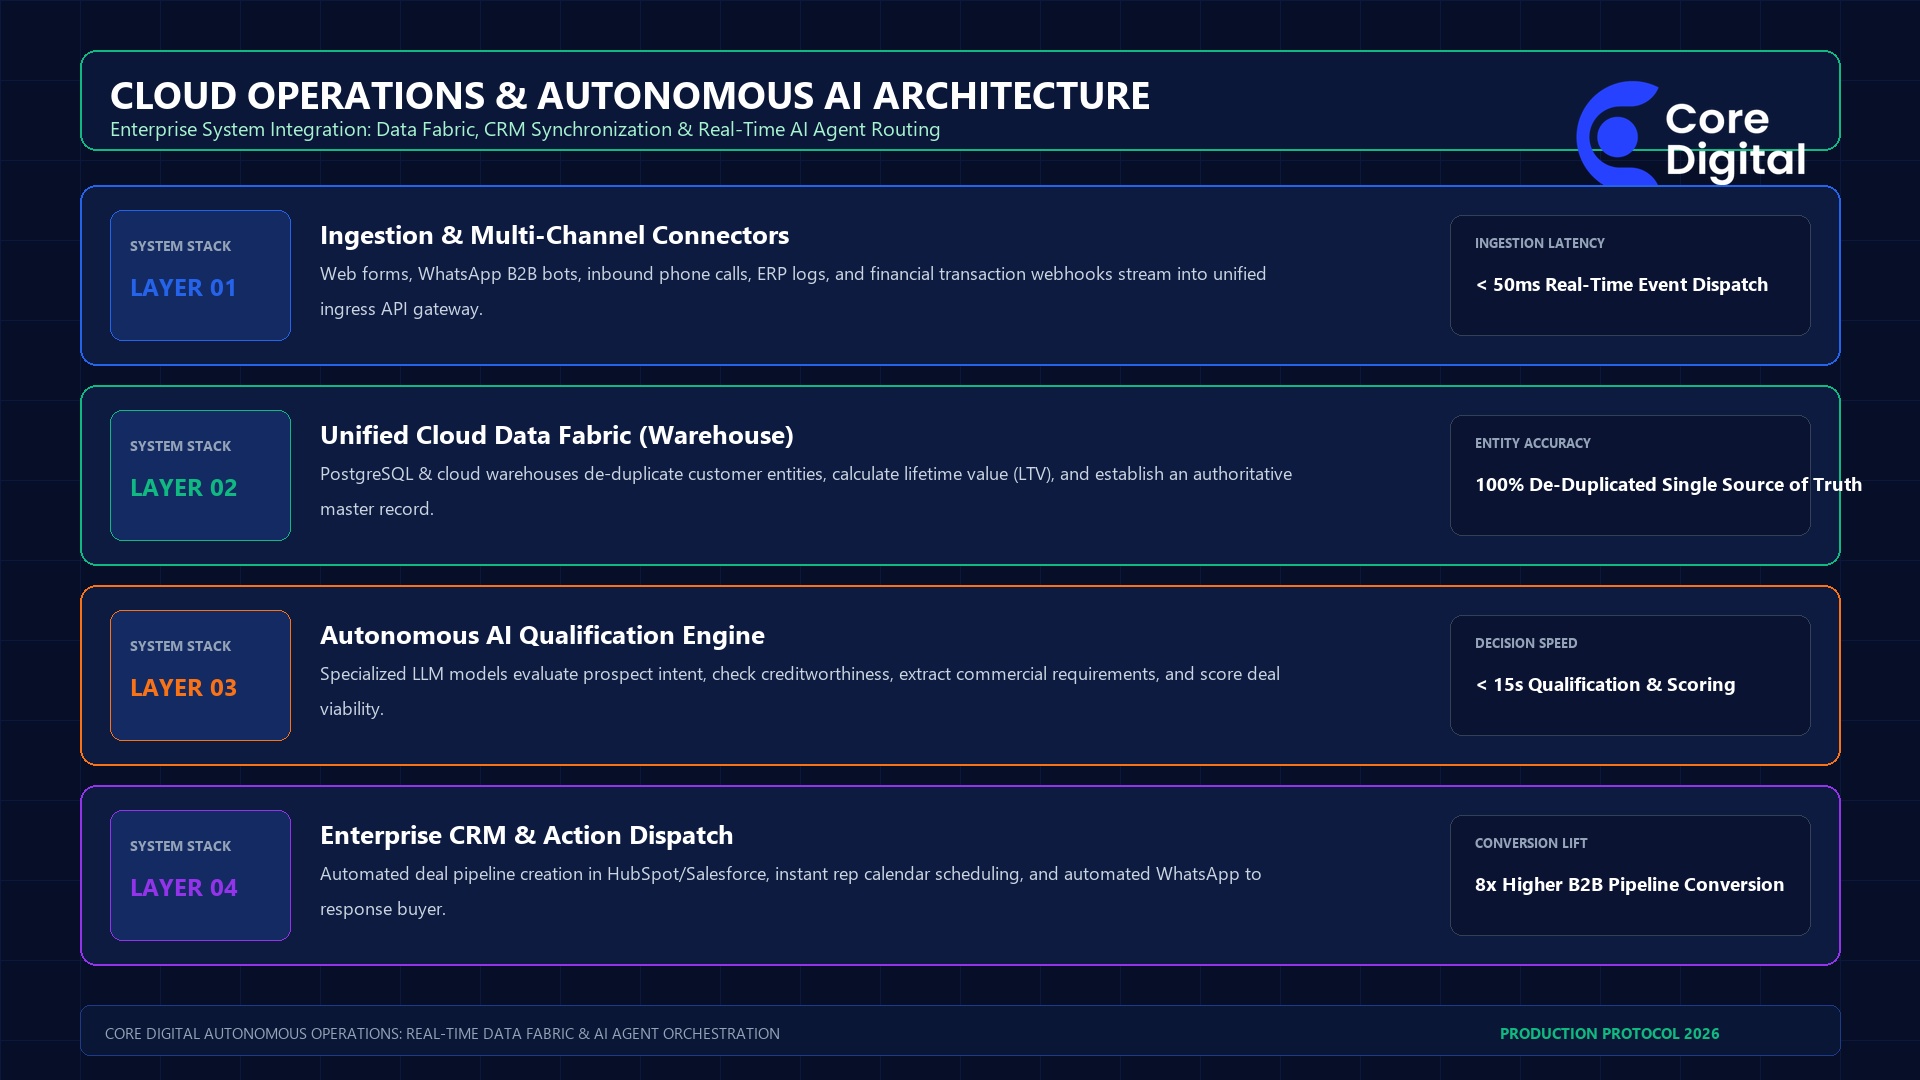Click heading 'Ingestion & Multi-Channel Connectors'
The image size is (1920, 1080).
click(554, 235)
